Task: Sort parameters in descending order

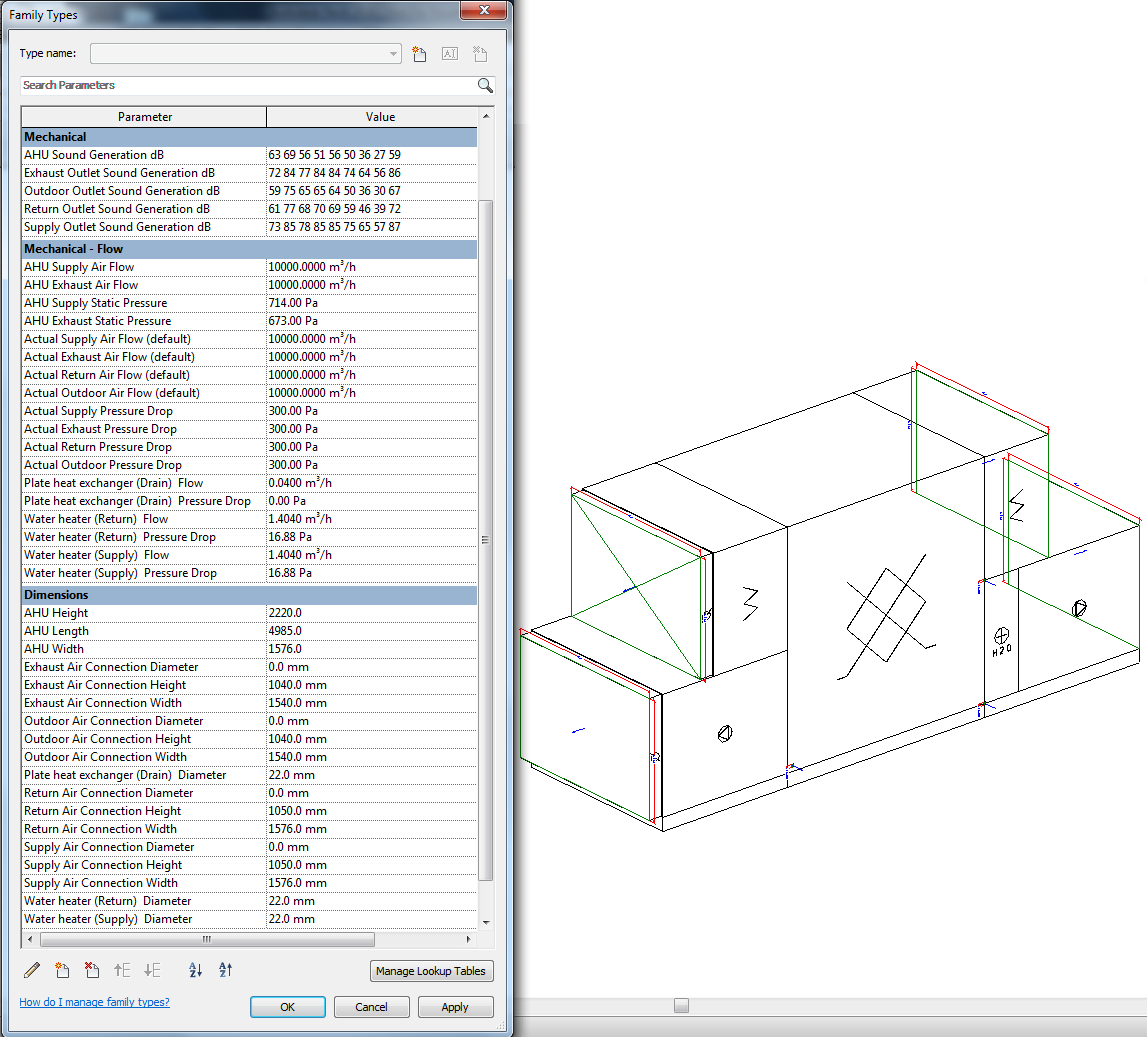Action: click(225, 970)
